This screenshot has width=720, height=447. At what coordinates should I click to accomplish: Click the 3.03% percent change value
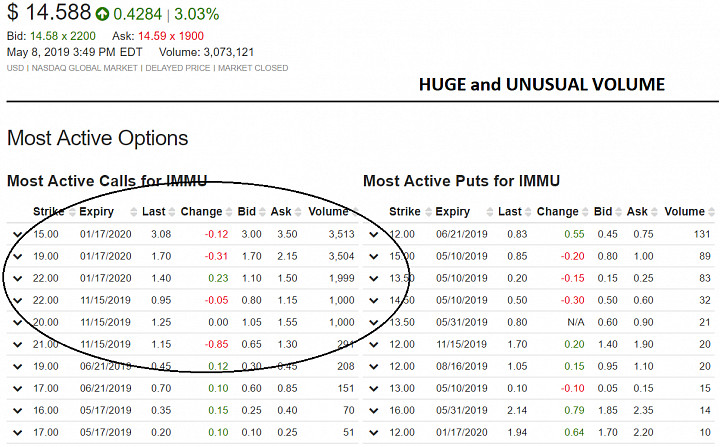pyautogui.click(x=197, y=14)
